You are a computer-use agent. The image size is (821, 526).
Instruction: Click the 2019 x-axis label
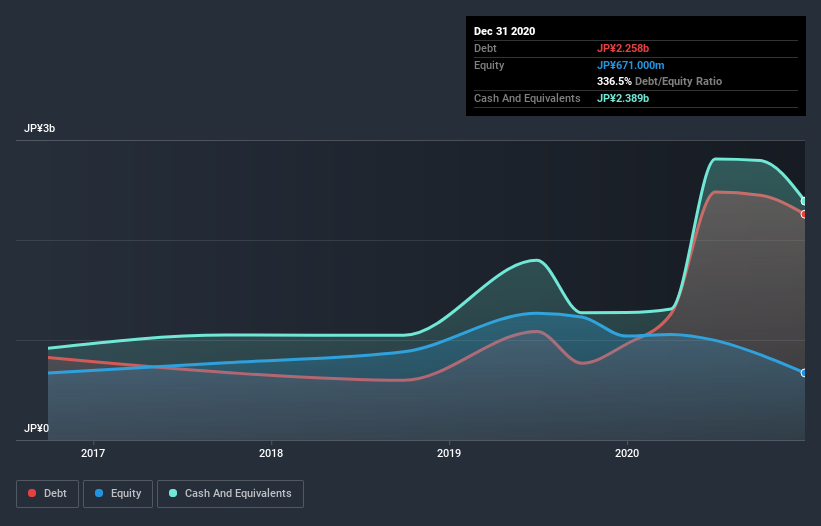point(449,453)
